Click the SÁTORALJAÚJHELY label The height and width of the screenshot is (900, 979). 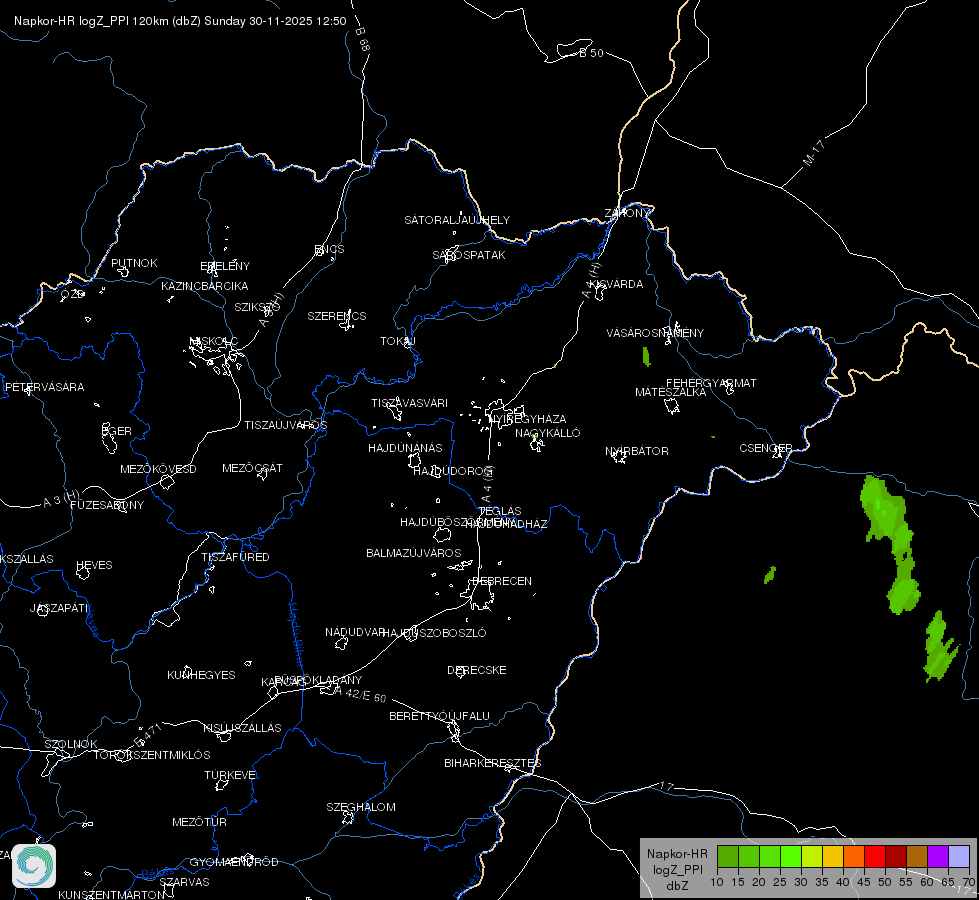tap(457, 220)
